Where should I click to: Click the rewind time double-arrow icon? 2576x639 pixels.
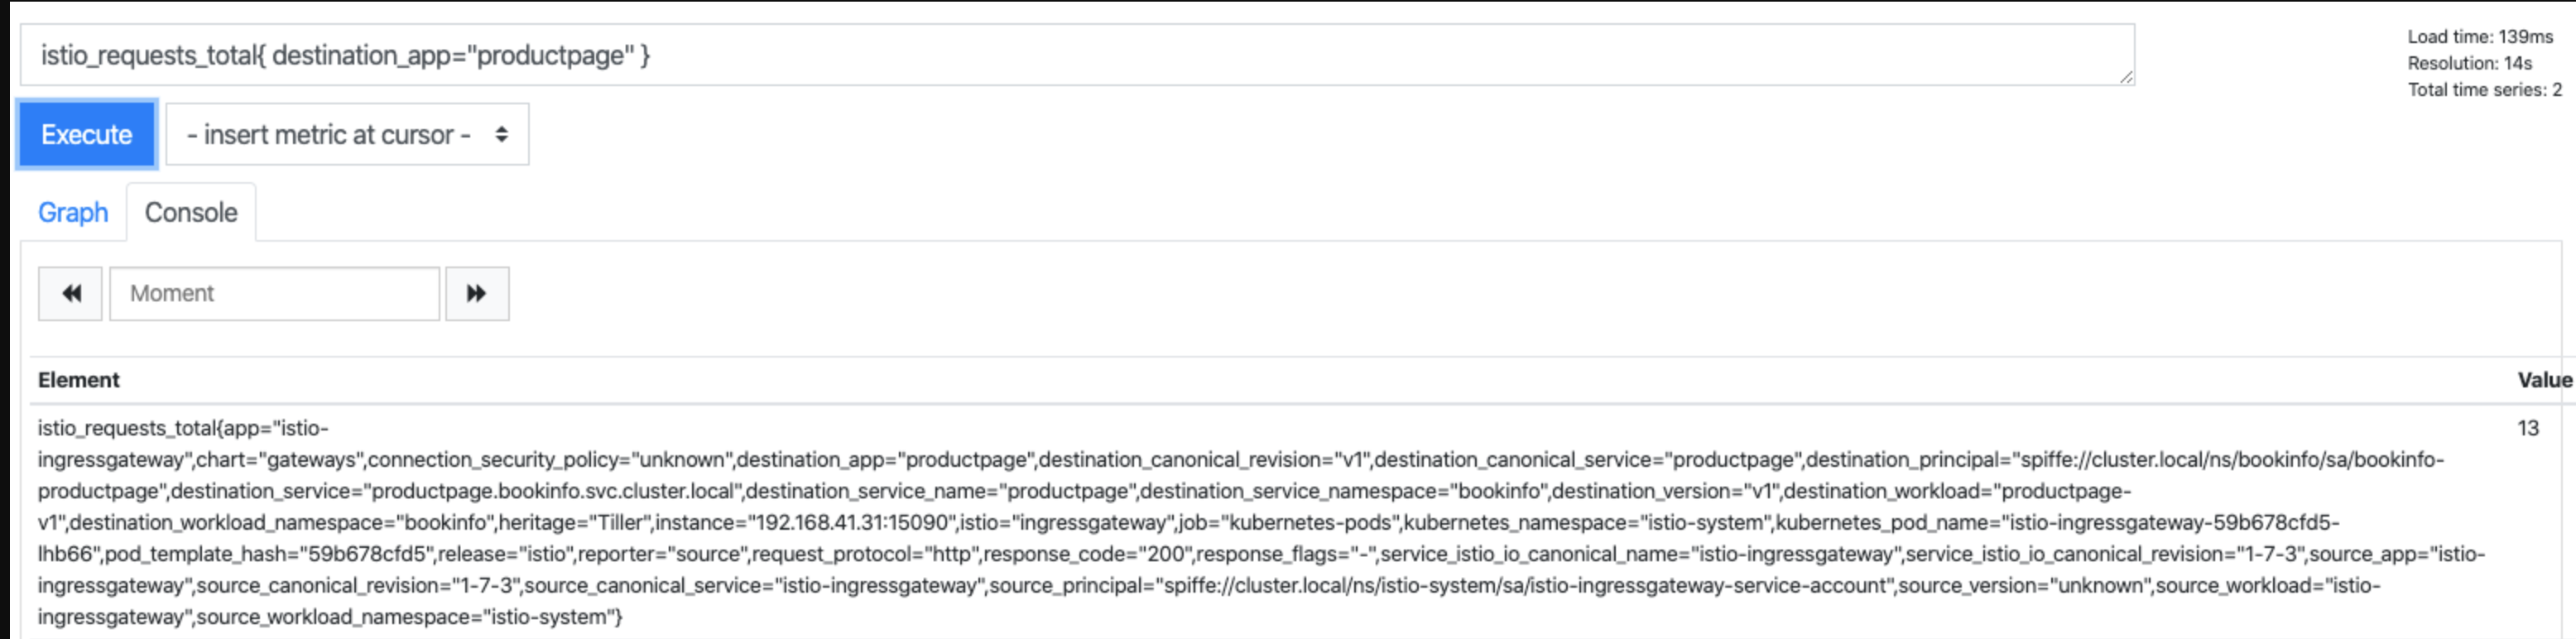coord(70,293)
